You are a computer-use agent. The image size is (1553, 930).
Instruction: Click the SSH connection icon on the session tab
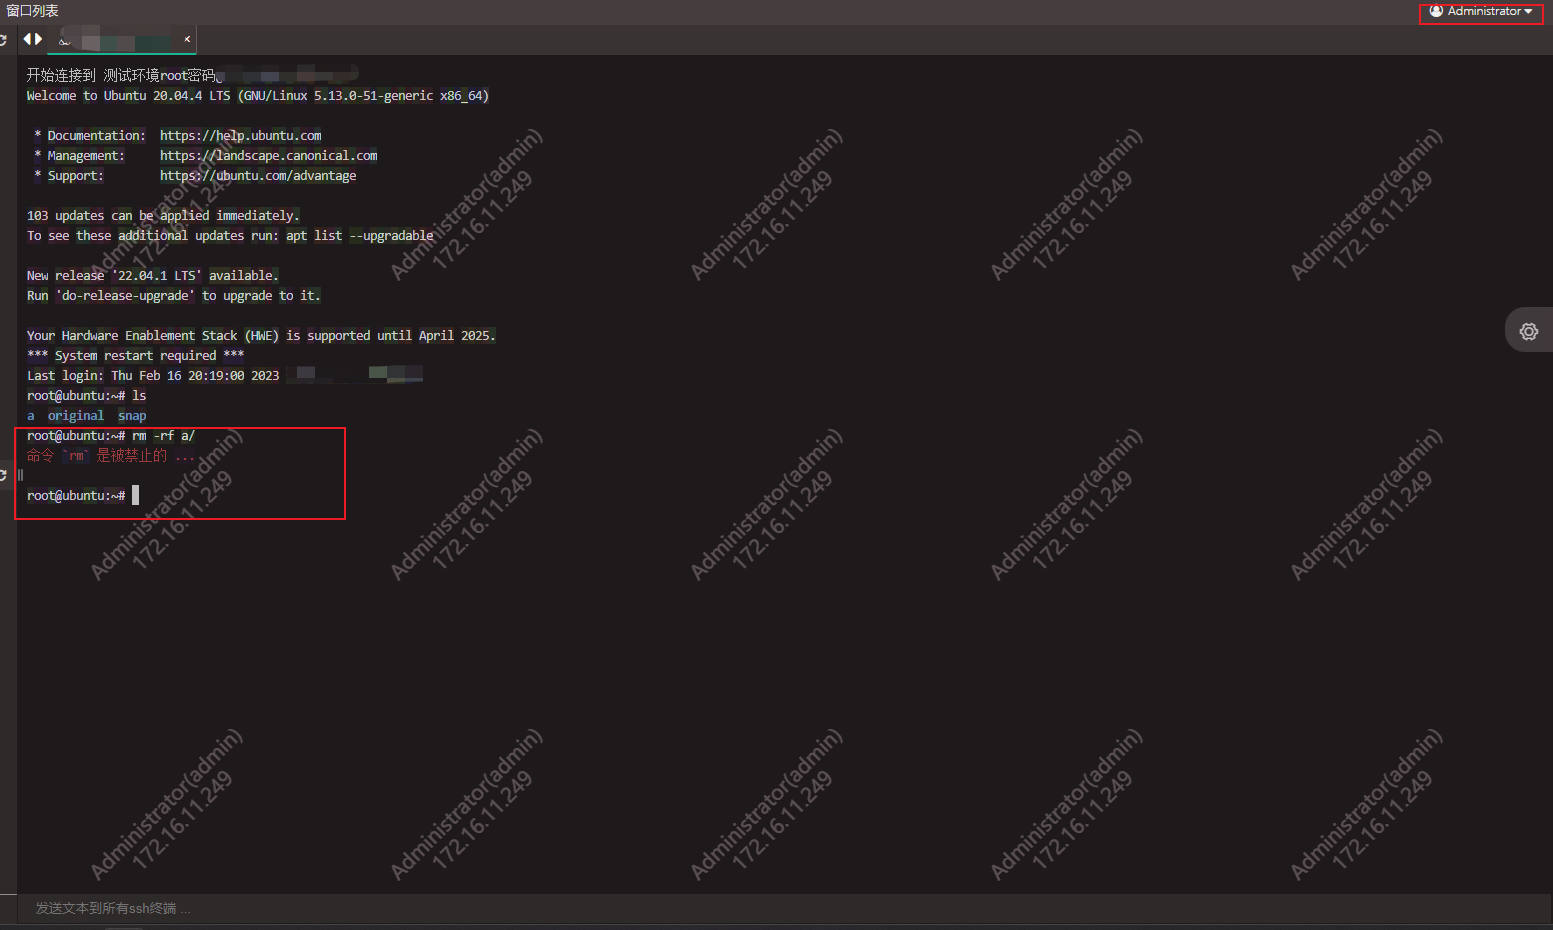[62, 39]
